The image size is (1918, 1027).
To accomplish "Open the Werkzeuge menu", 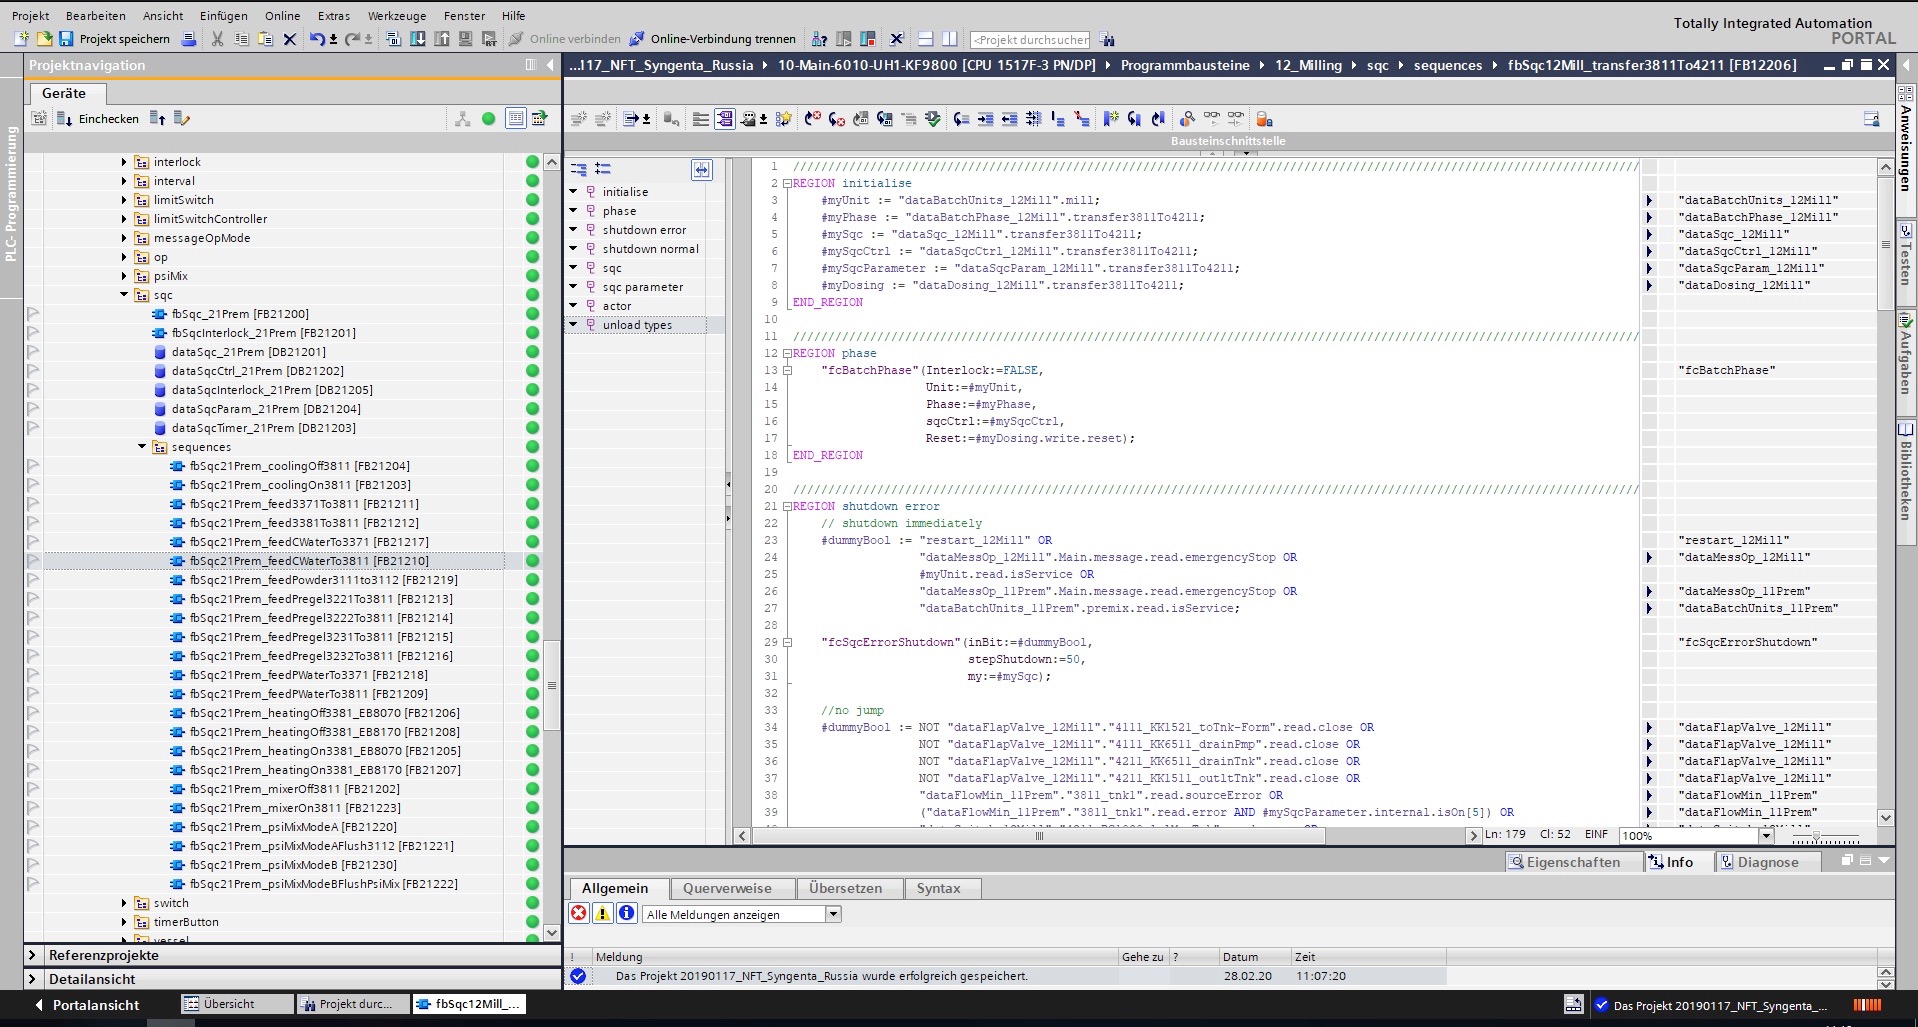I will click(x=396, y=16).
